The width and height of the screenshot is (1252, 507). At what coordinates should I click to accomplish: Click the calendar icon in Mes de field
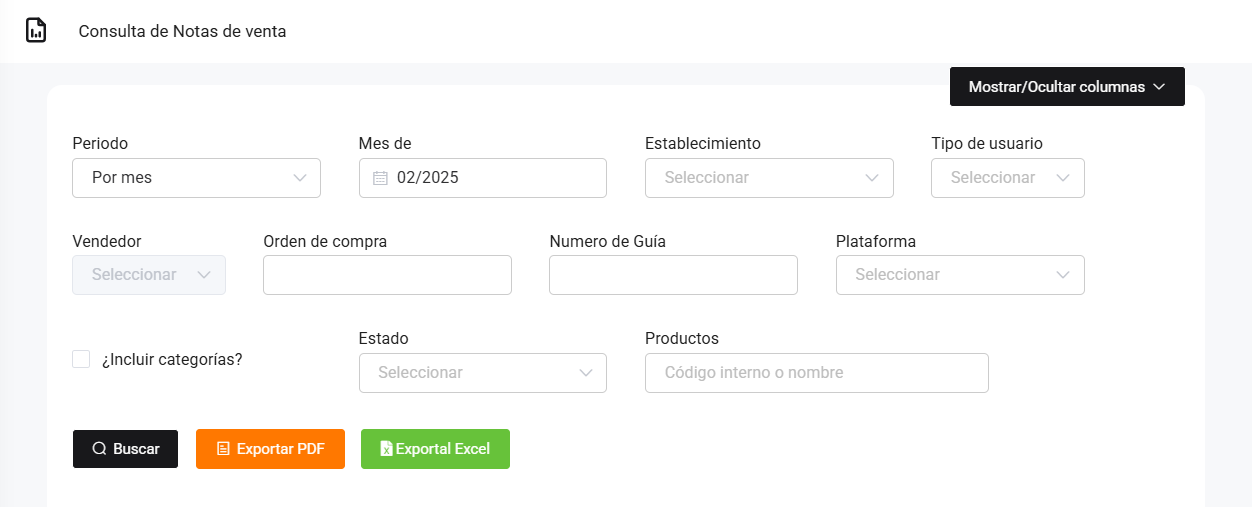pyautogui.click(x=380, y=178)
